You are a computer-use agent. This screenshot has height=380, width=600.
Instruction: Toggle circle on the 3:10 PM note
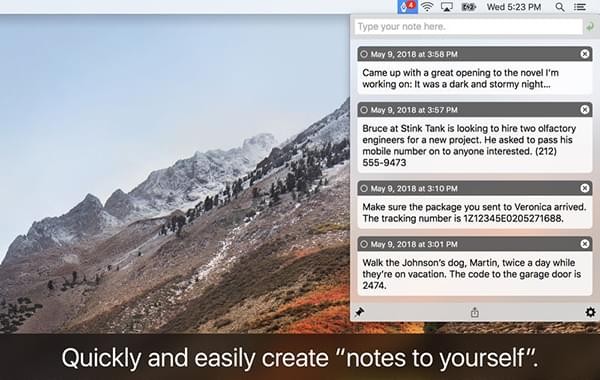364,189
